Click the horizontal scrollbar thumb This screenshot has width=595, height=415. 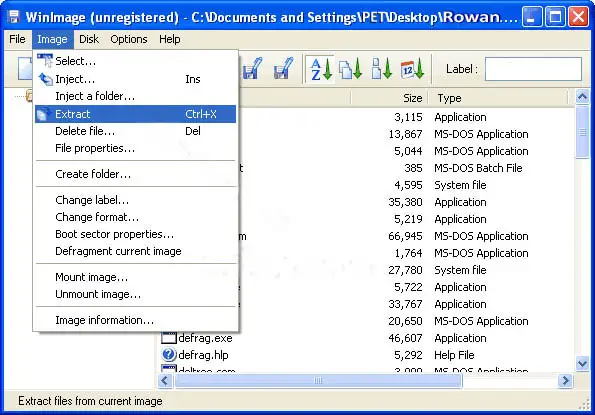pyautogui.click(x=318, y=380)
